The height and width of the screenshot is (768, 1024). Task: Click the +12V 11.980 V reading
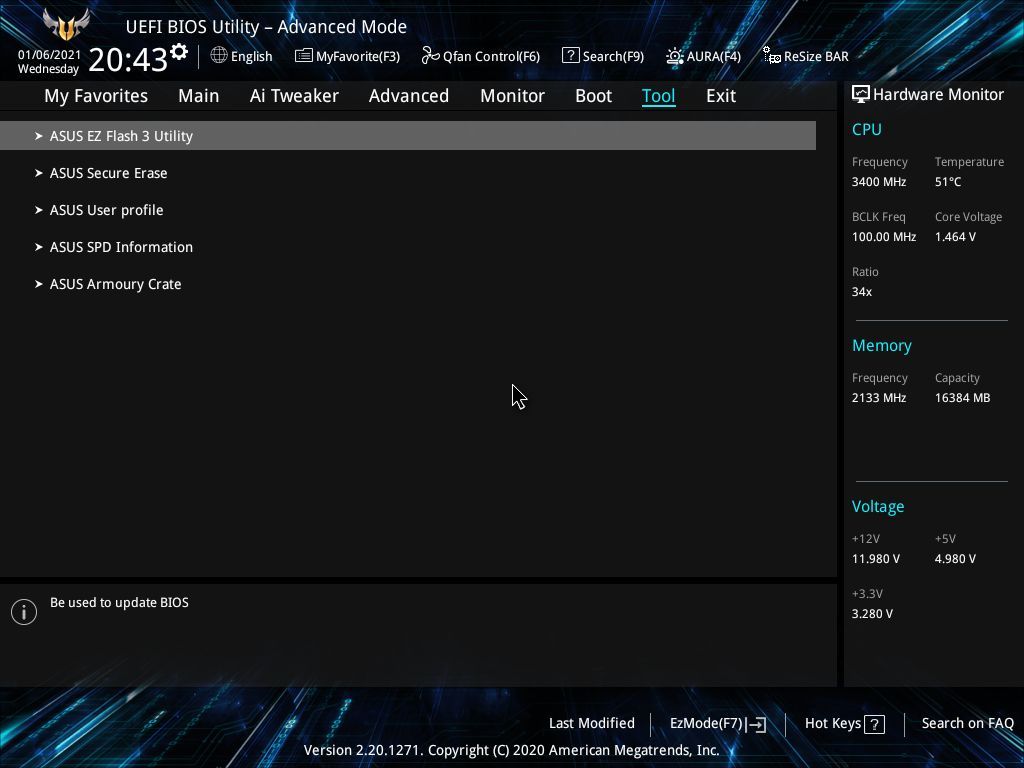point(875,559)
